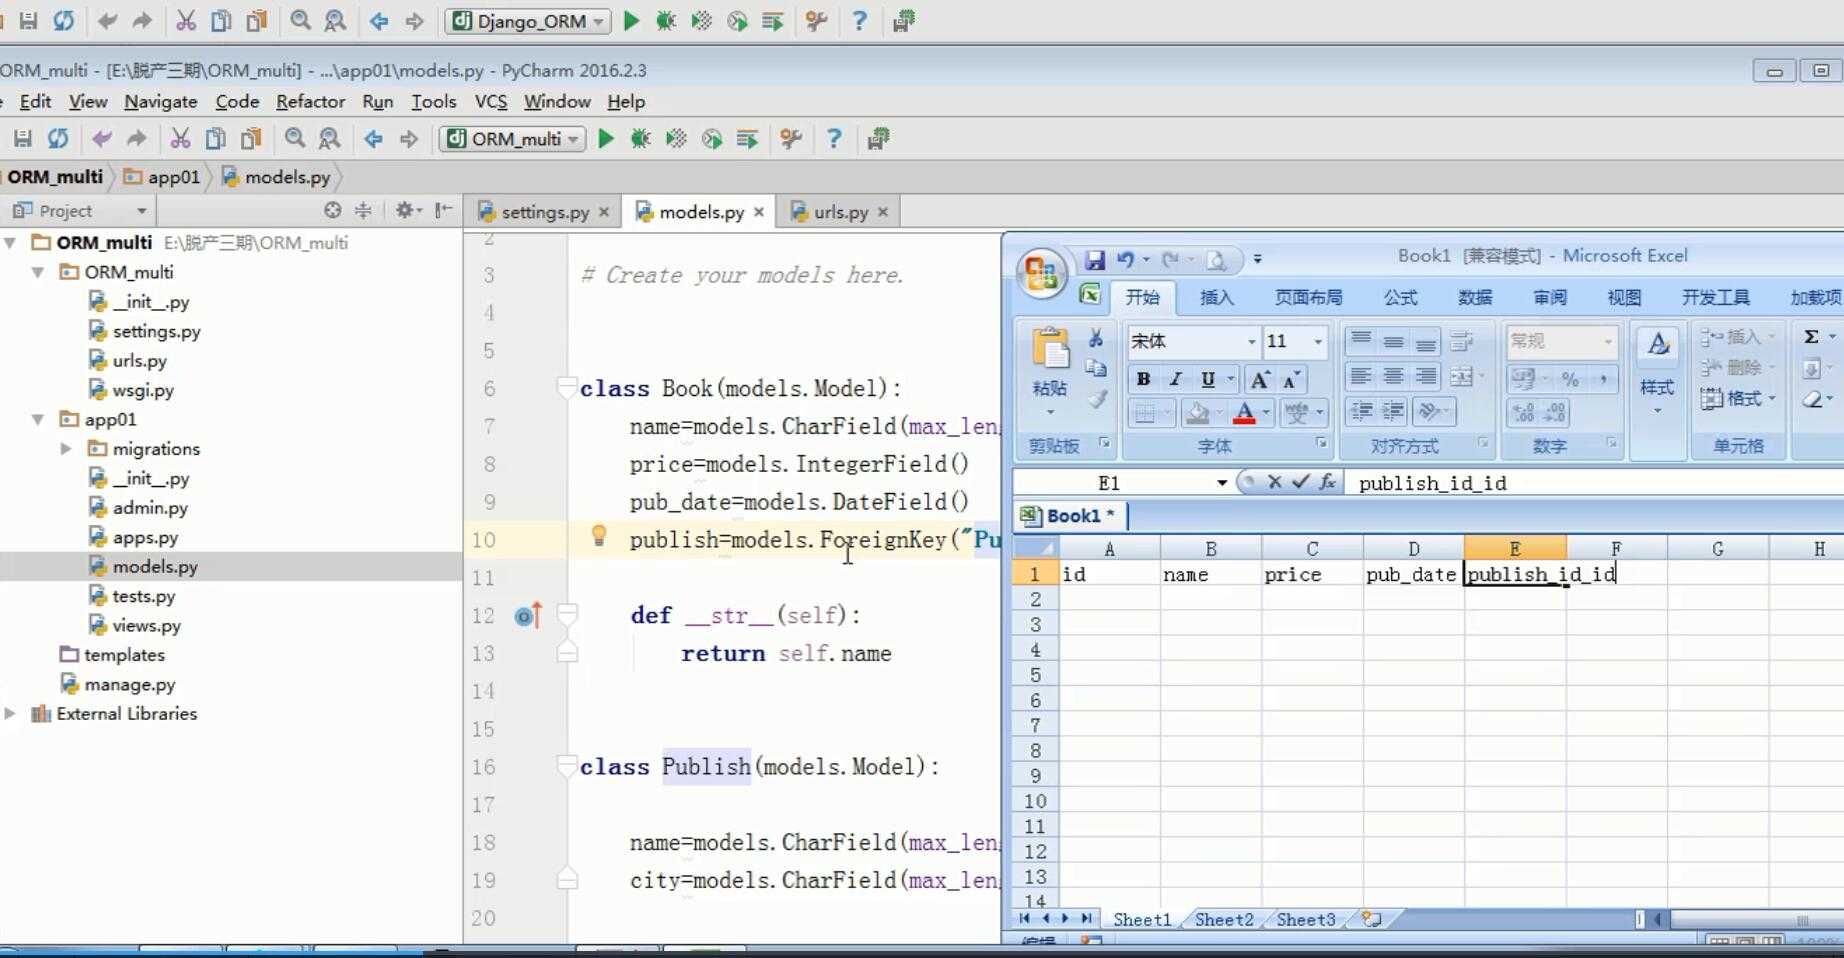Collapse all in the Project panel
The image size is (1844, 958).
click(x=363, y=210)
